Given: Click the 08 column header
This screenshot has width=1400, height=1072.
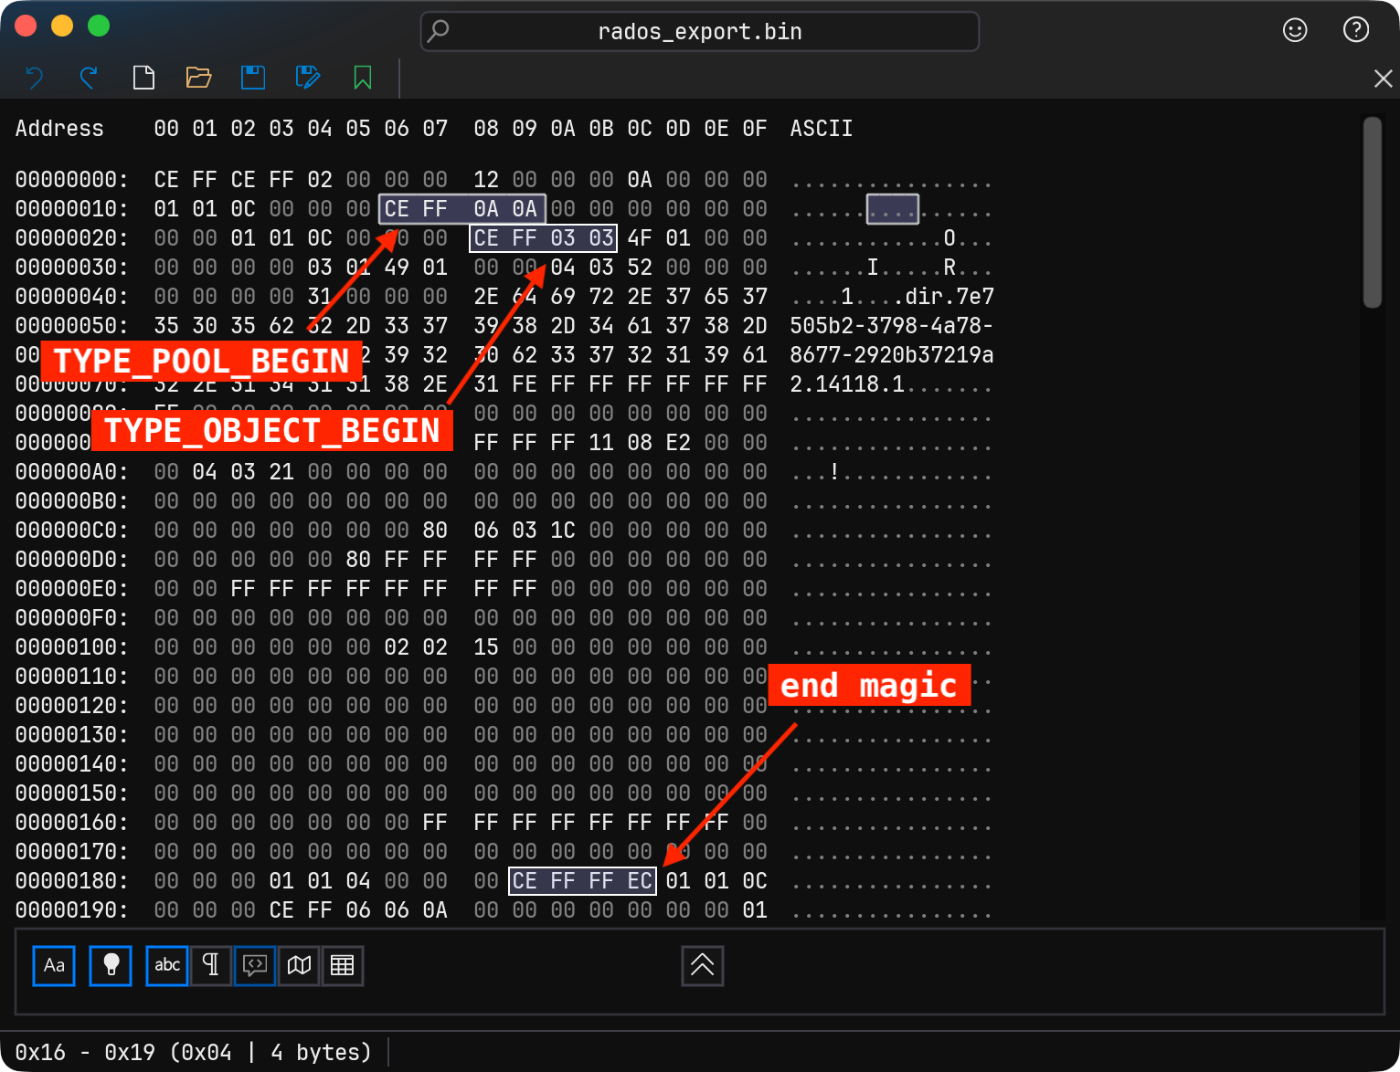Looking at the screenshot, I should click(x=486, y=129).
